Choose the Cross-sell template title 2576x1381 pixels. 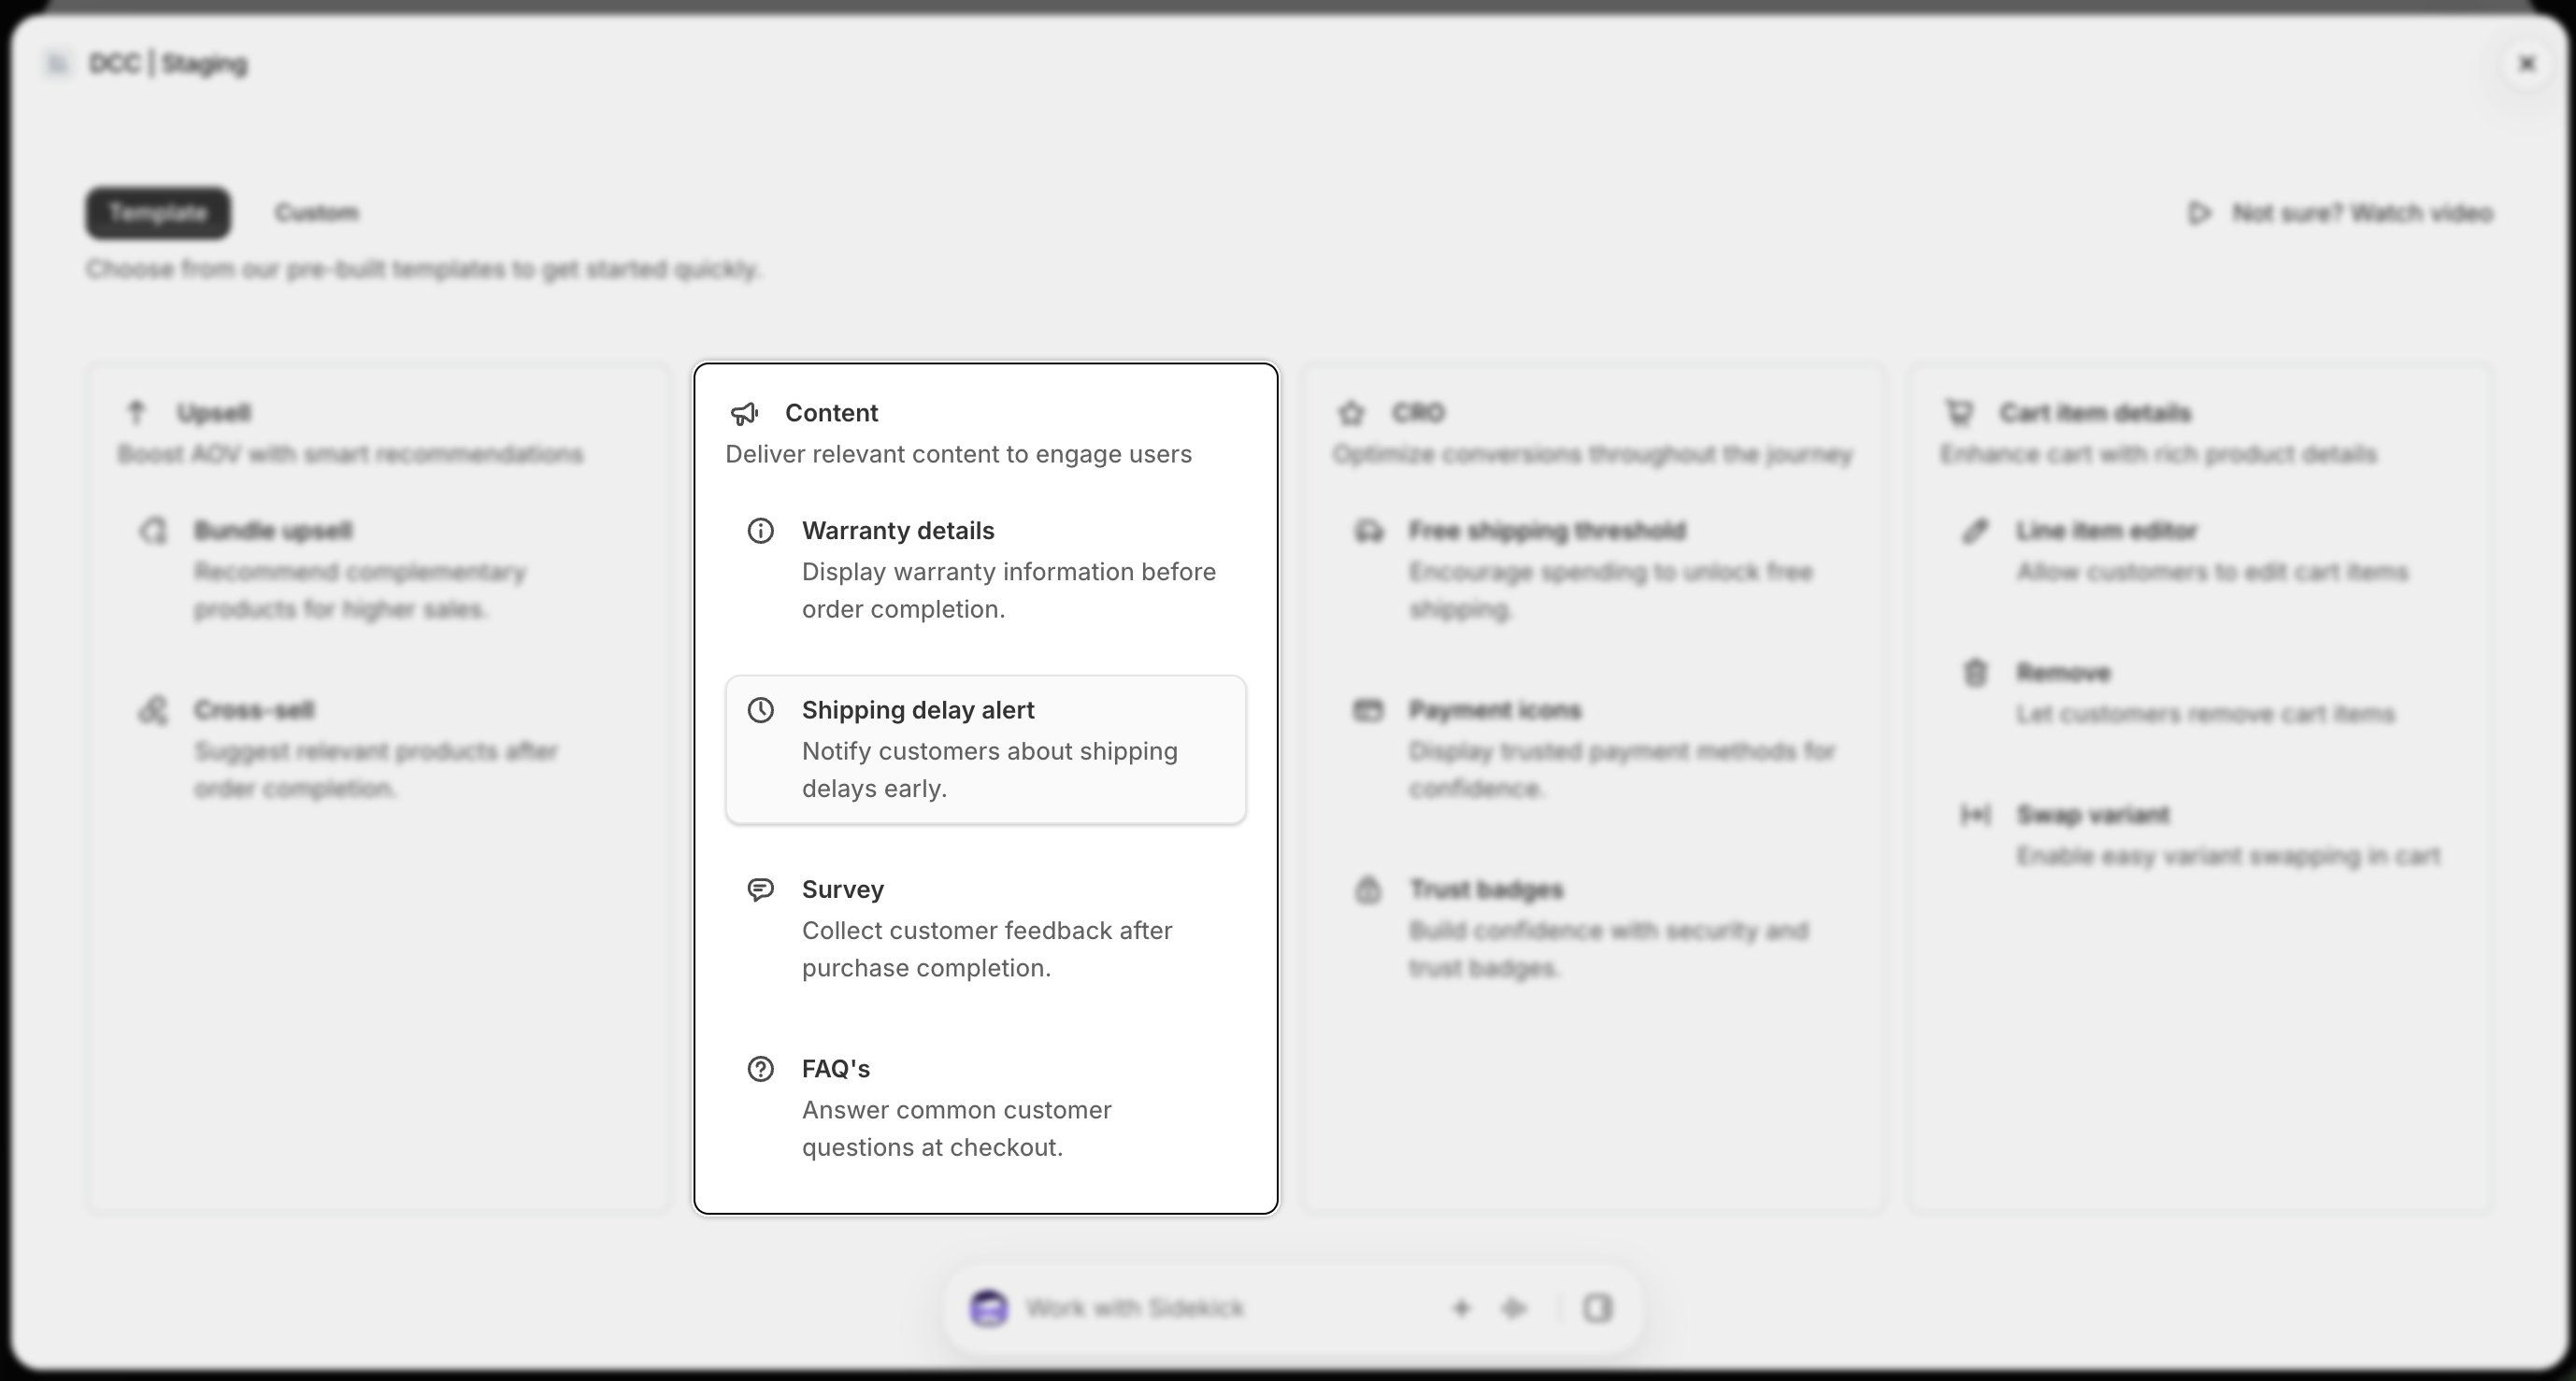254,710
